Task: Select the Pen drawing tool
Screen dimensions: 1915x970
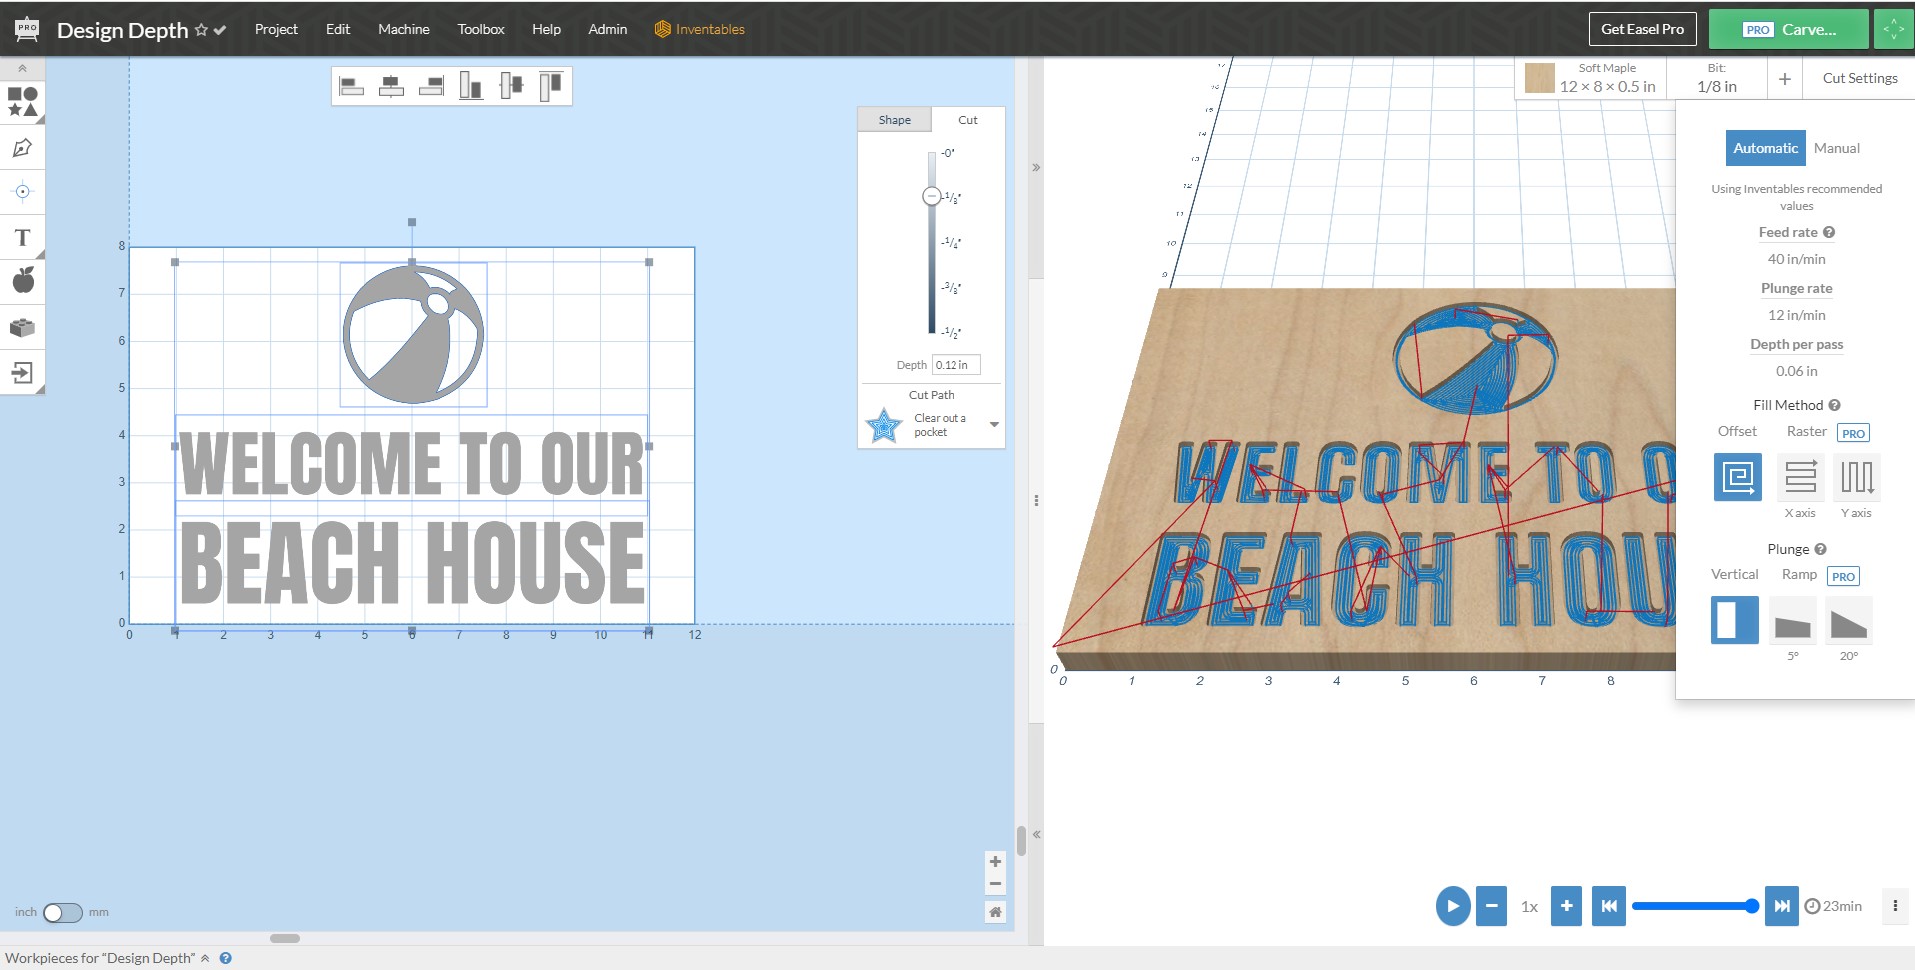Action: [22, 148]
